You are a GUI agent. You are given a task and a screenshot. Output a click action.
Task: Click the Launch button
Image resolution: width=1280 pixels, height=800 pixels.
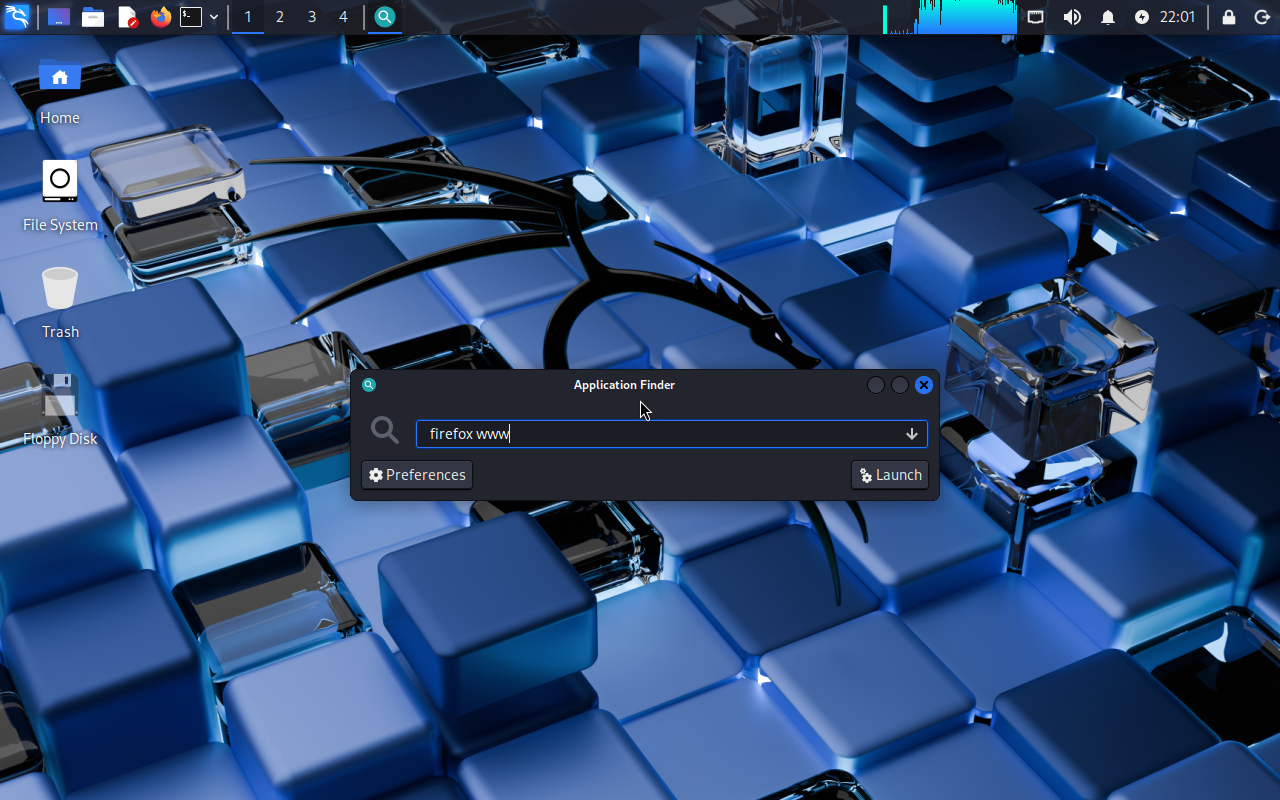890,475
